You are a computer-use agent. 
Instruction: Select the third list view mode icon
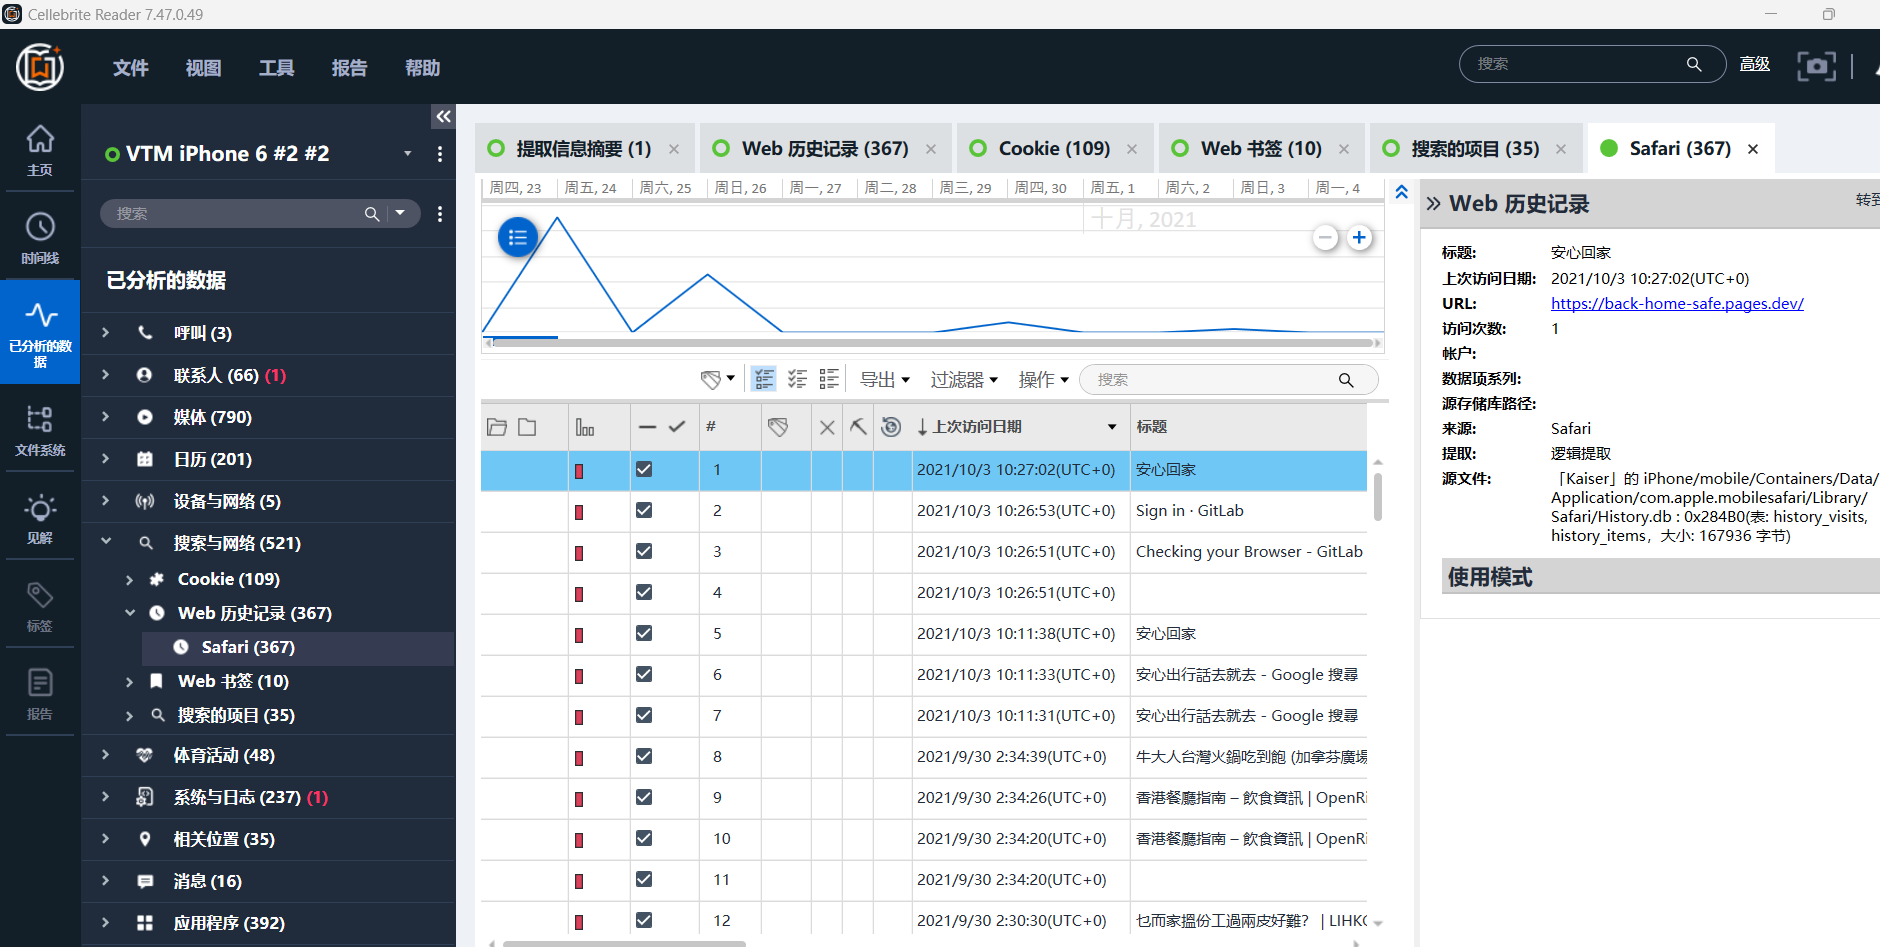[829, 379]
